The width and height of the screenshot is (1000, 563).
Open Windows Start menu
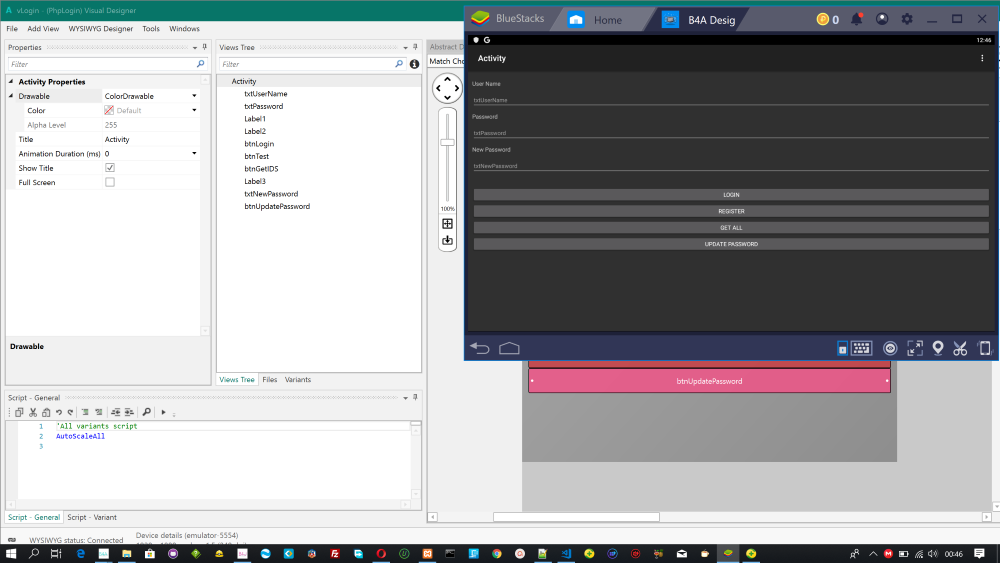point(11,553)
